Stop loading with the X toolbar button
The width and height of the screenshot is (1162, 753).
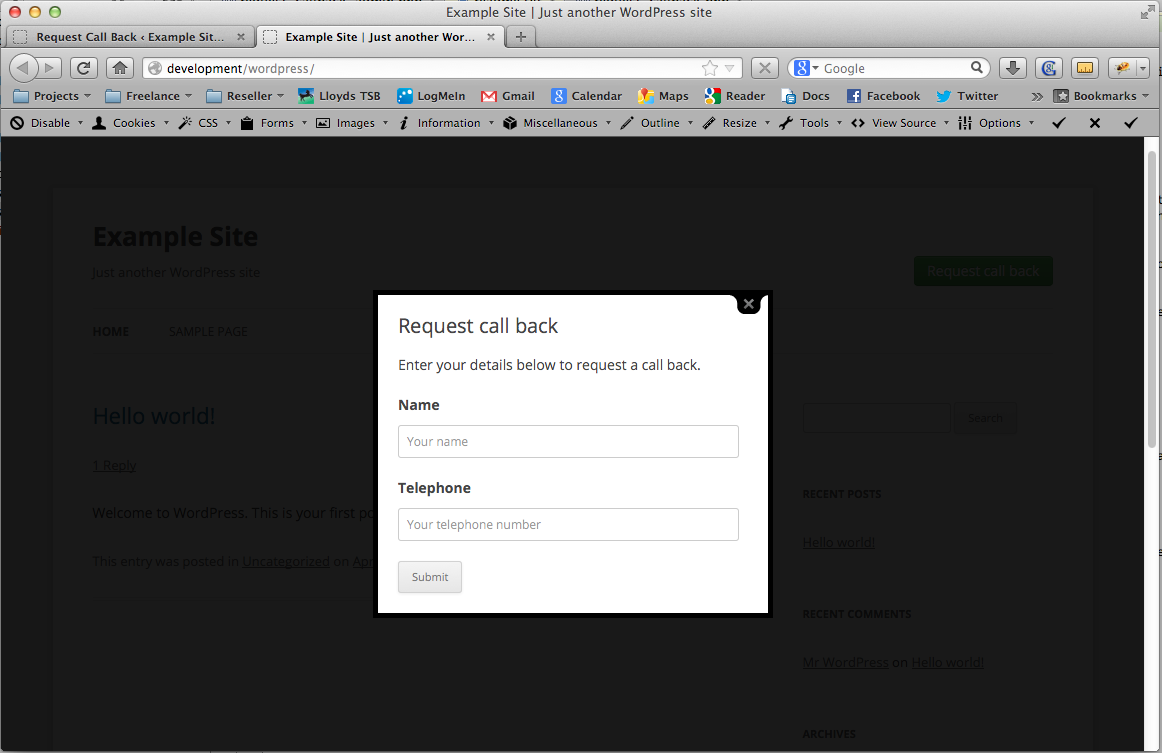coord(765,68)
